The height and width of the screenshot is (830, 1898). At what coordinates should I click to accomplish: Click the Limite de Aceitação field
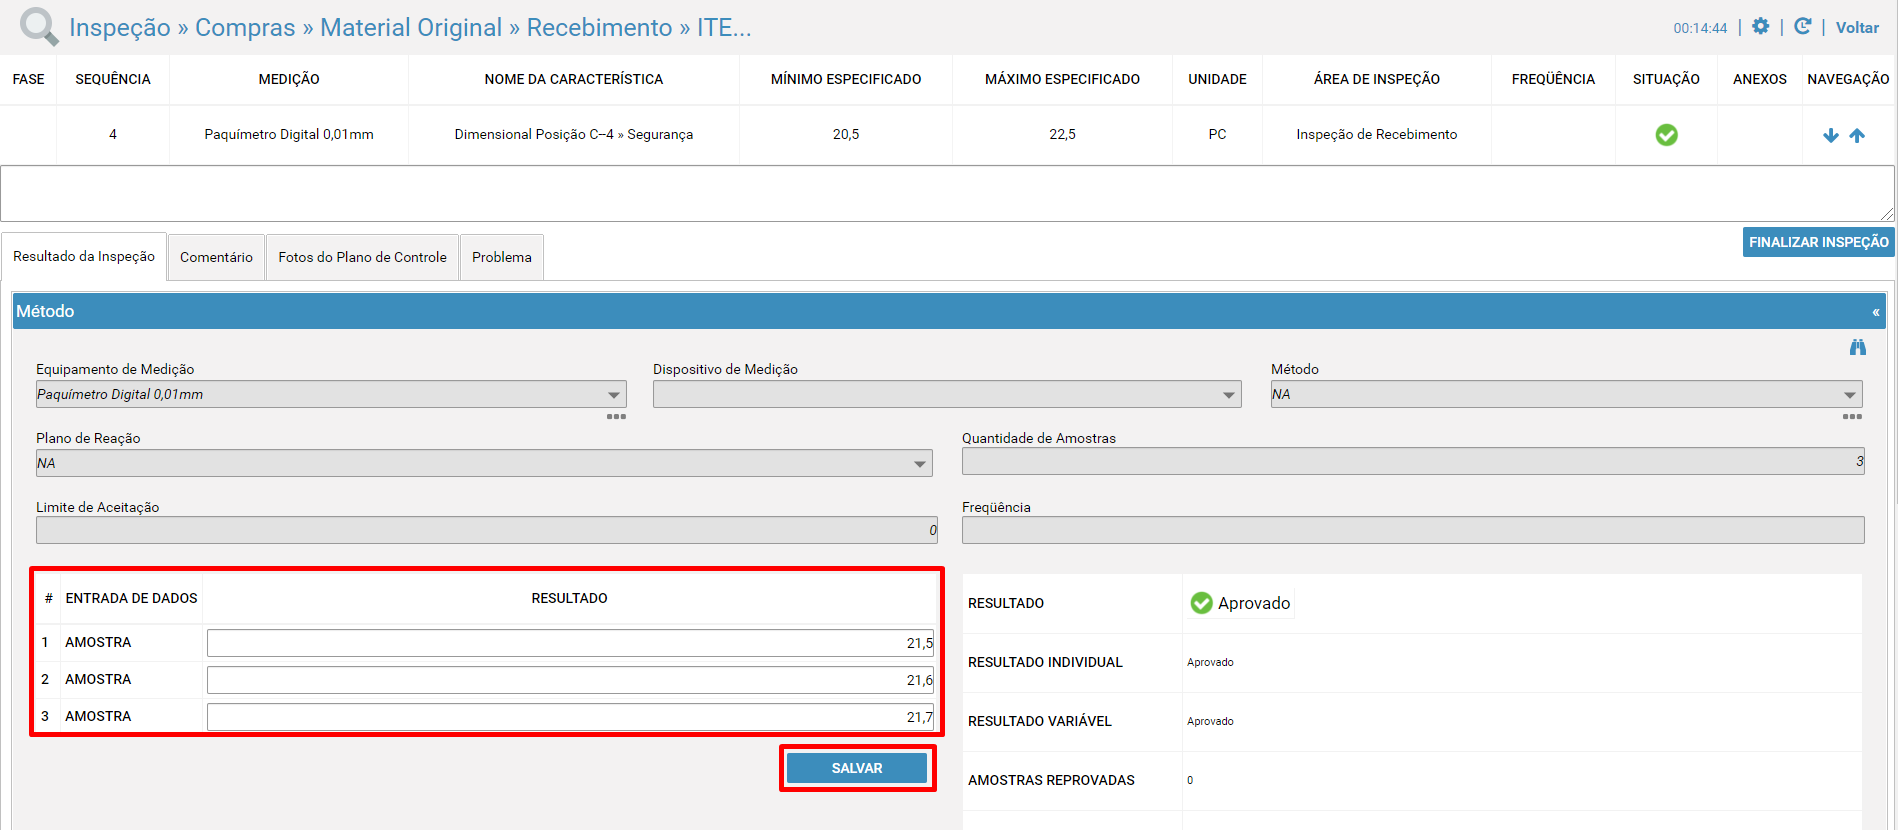[487, 530]
